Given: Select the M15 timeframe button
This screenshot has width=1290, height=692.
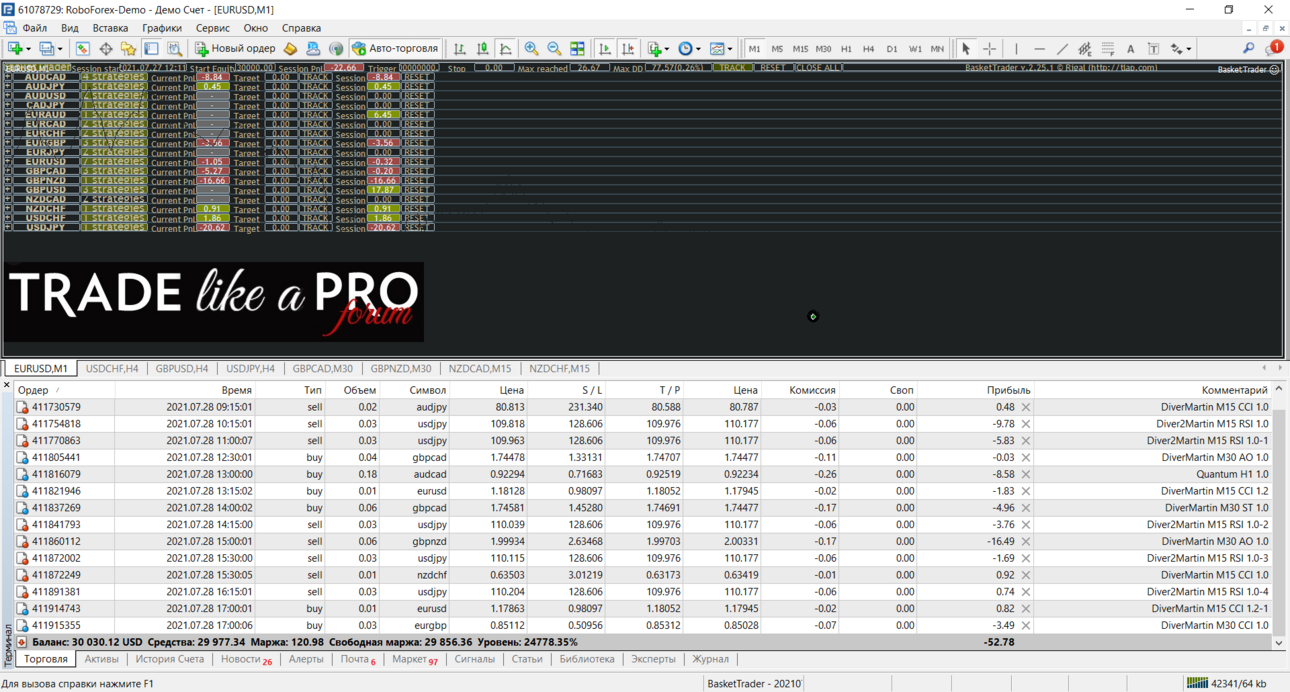Looking at the screenshot, I should pyautogui.click(x=800, y=48).
